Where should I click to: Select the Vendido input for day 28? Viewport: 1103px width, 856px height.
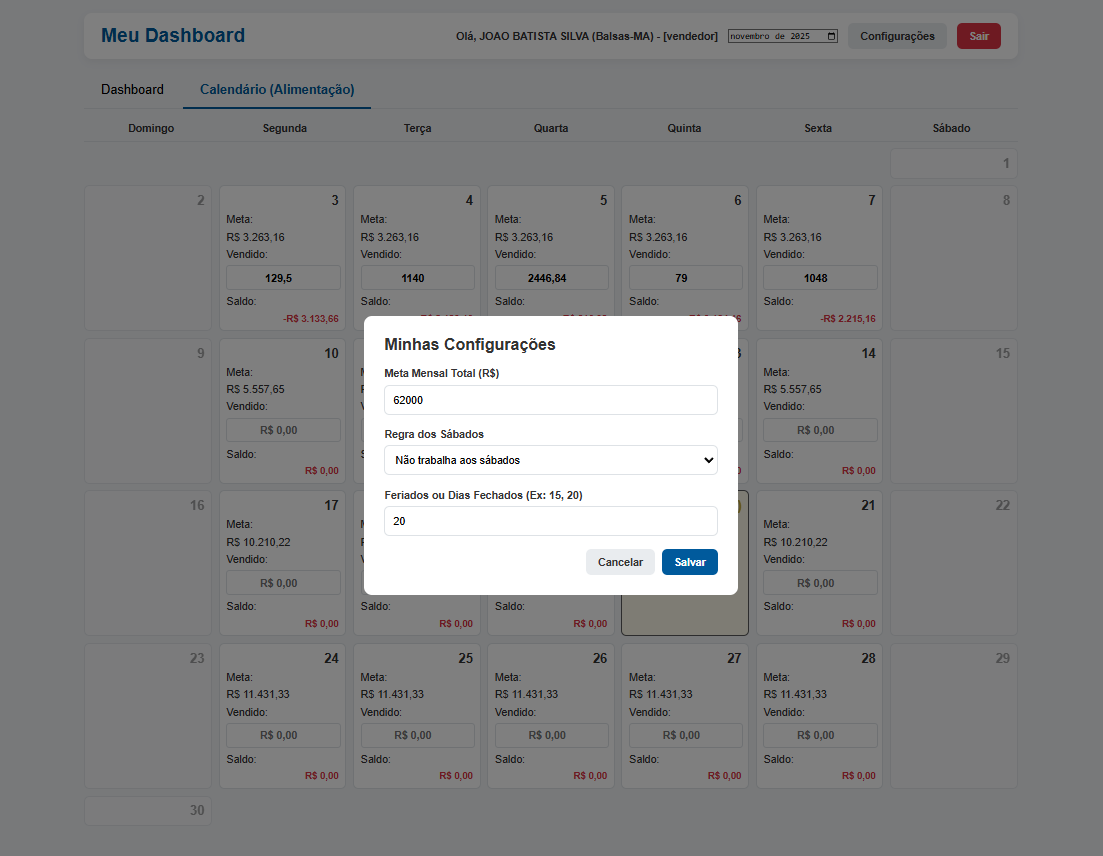click(x=820, y=735)
